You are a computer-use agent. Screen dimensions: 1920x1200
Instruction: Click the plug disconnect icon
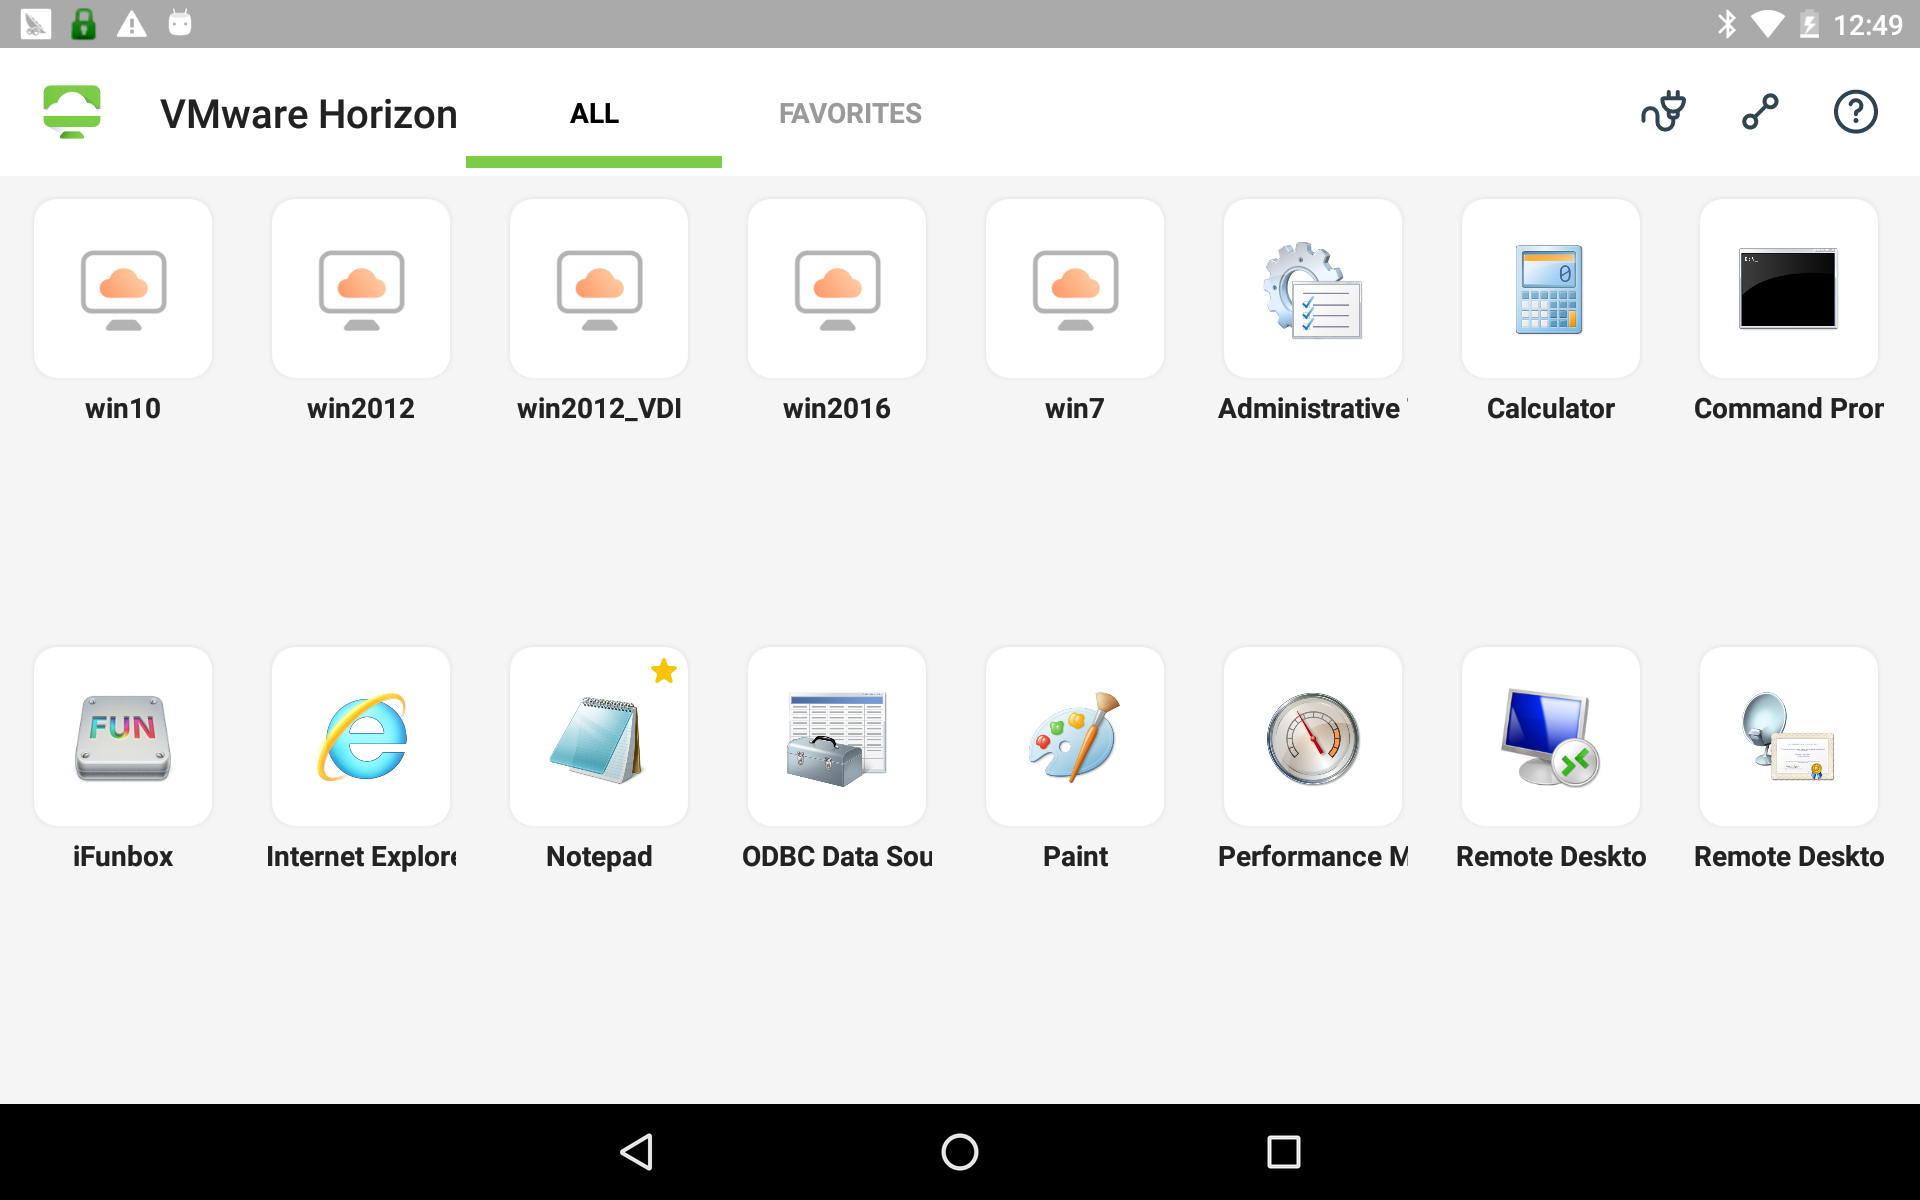pos(1663,112)
